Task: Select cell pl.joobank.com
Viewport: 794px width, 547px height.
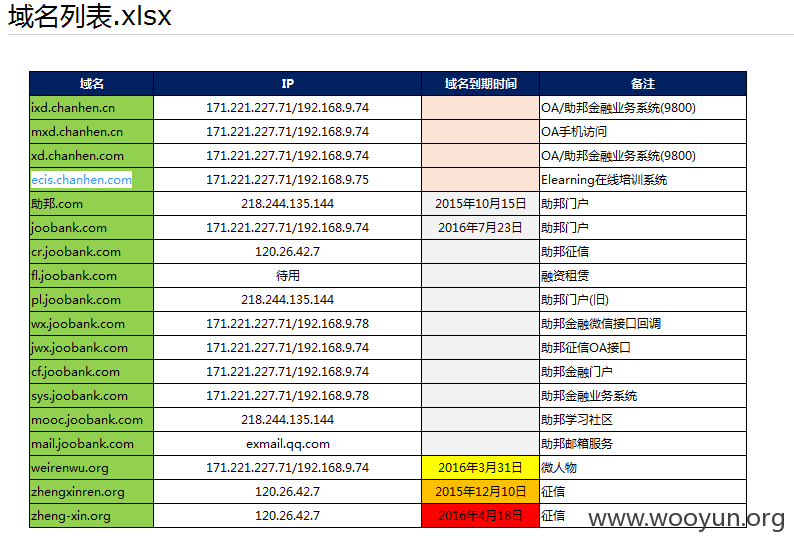Action: [92, 299]
